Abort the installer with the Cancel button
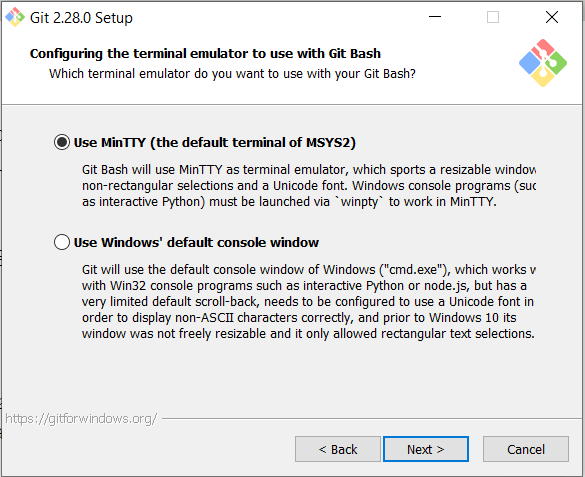 526,449
